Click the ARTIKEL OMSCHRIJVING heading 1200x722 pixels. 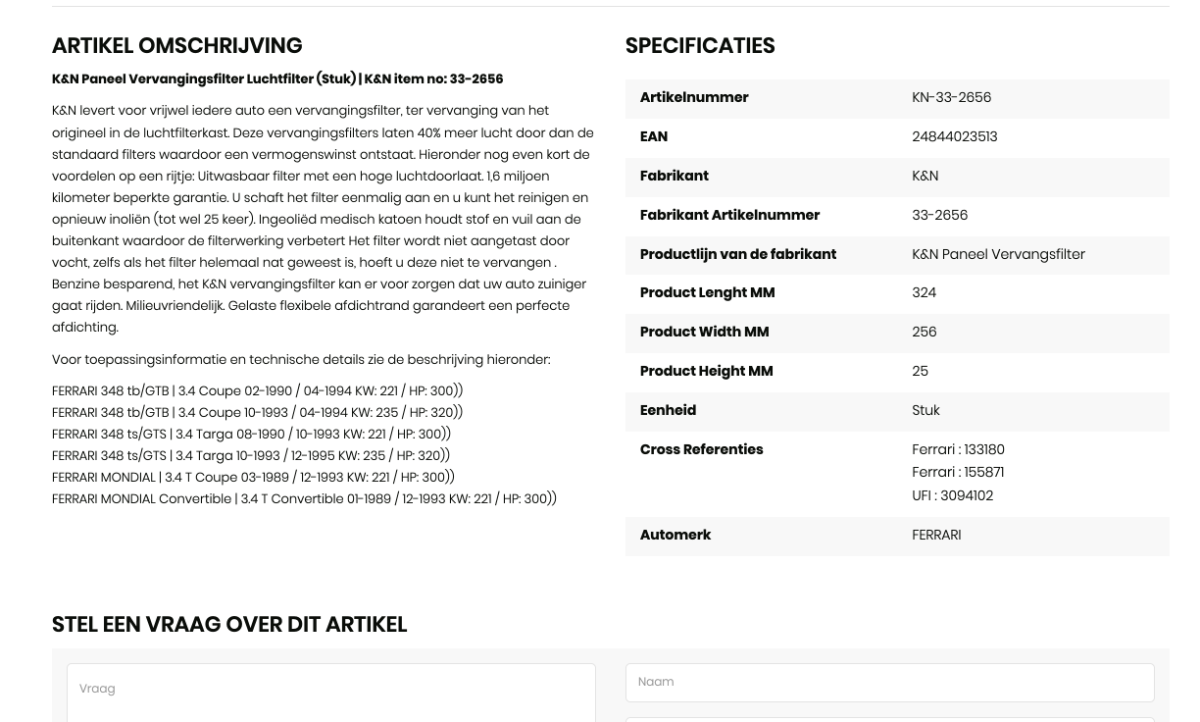click(177, 45)
